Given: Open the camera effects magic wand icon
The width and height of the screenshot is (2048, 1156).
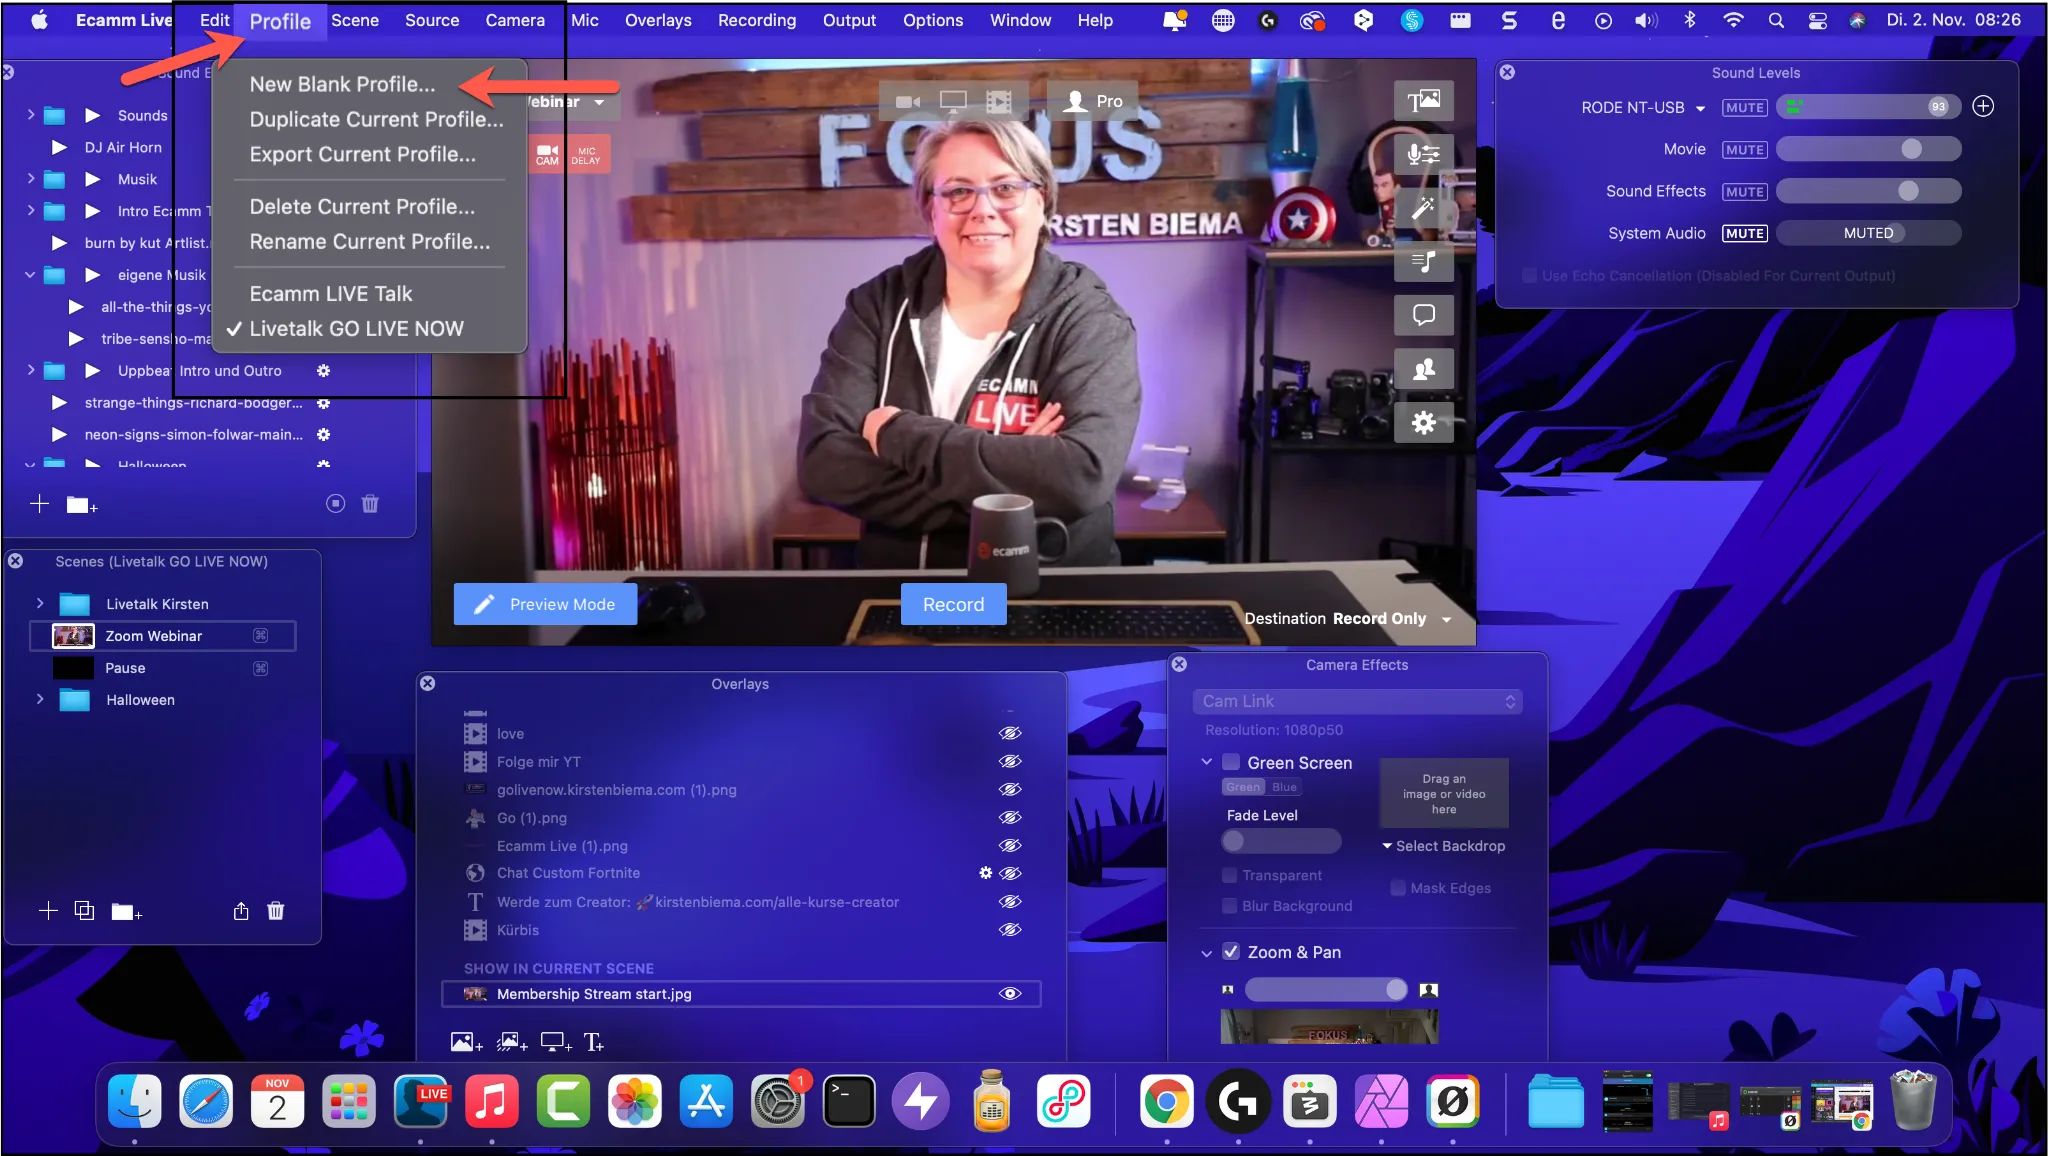Looking at the screenshot, I should tap(1423, 208).
